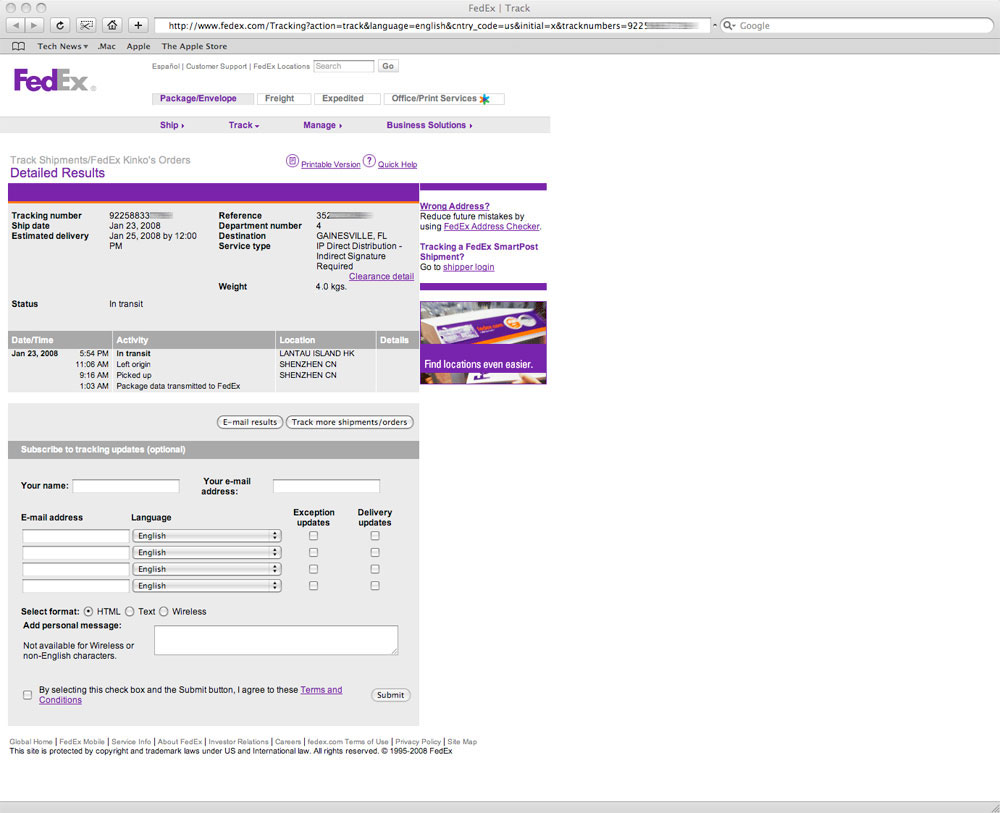Open fourth English language dropdown
Screen dimensions: 1000x813
pyautogui.click(x=207, y=585)
